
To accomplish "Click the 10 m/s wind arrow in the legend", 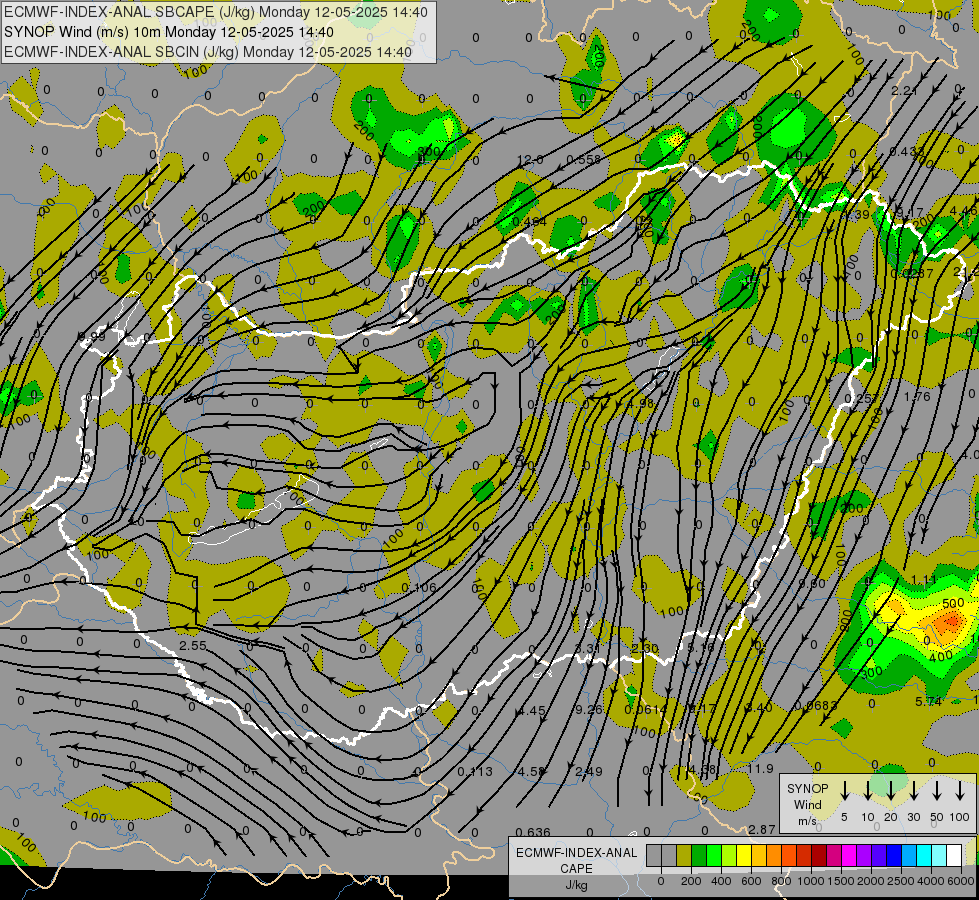I will pyautogui.click(x=867, y=791).
